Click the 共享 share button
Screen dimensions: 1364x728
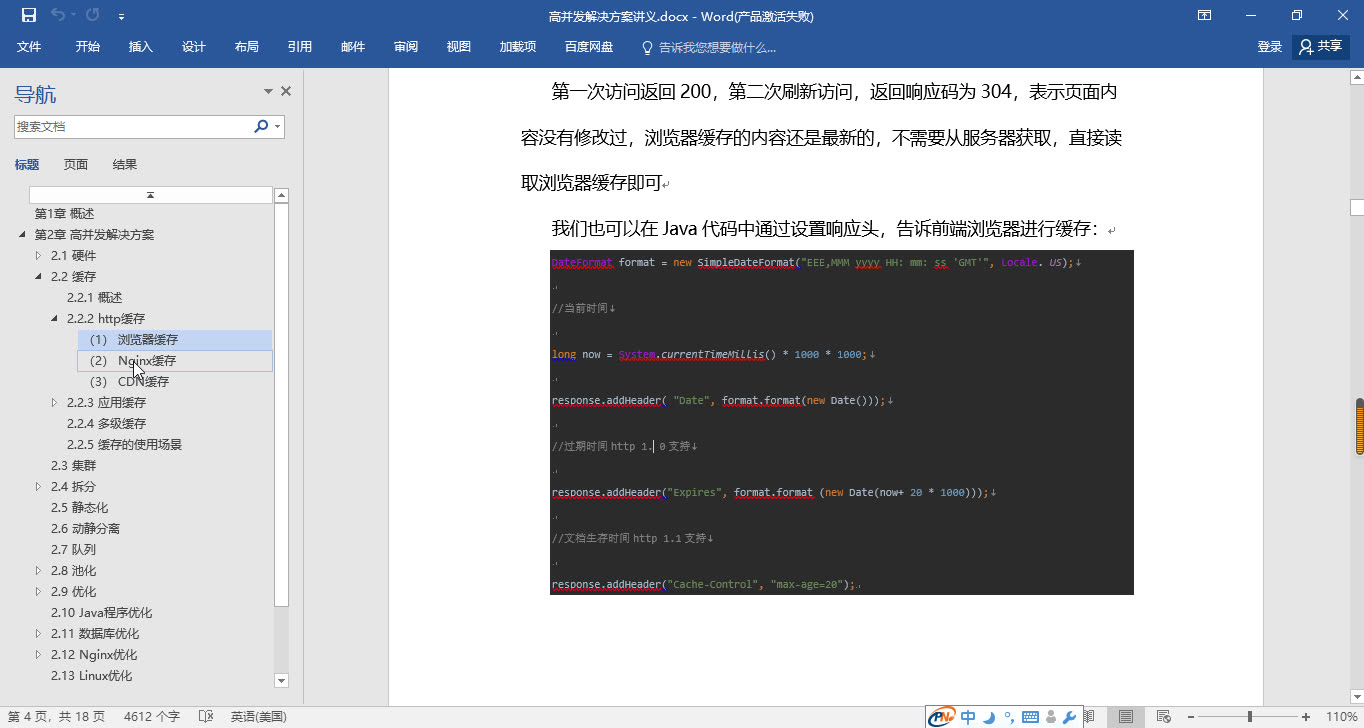pos(1321,47)
